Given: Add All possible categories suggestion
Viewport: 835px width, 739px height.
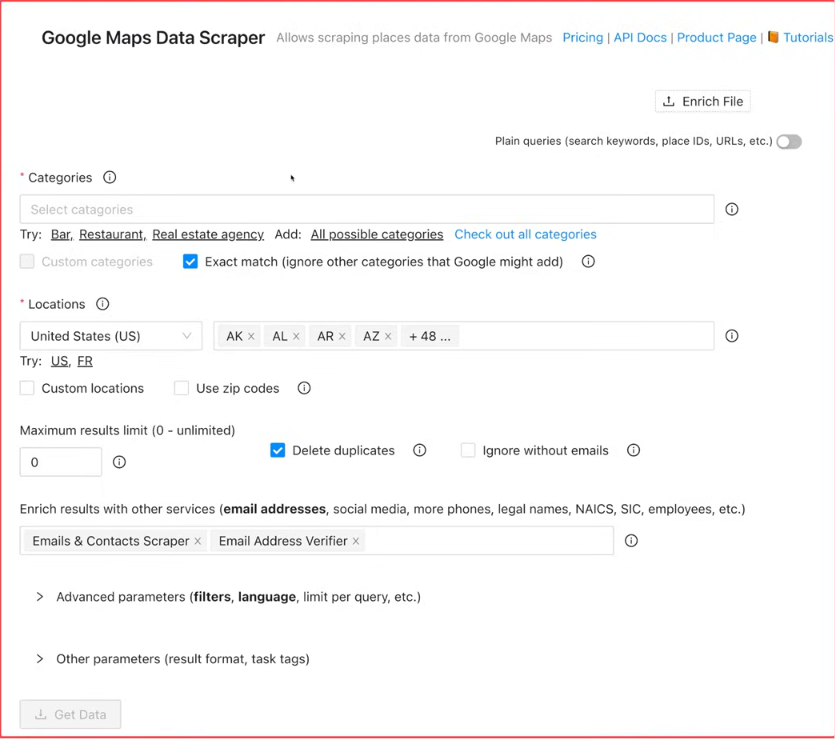Looking at the screenshot, I should tap(377, 235).
